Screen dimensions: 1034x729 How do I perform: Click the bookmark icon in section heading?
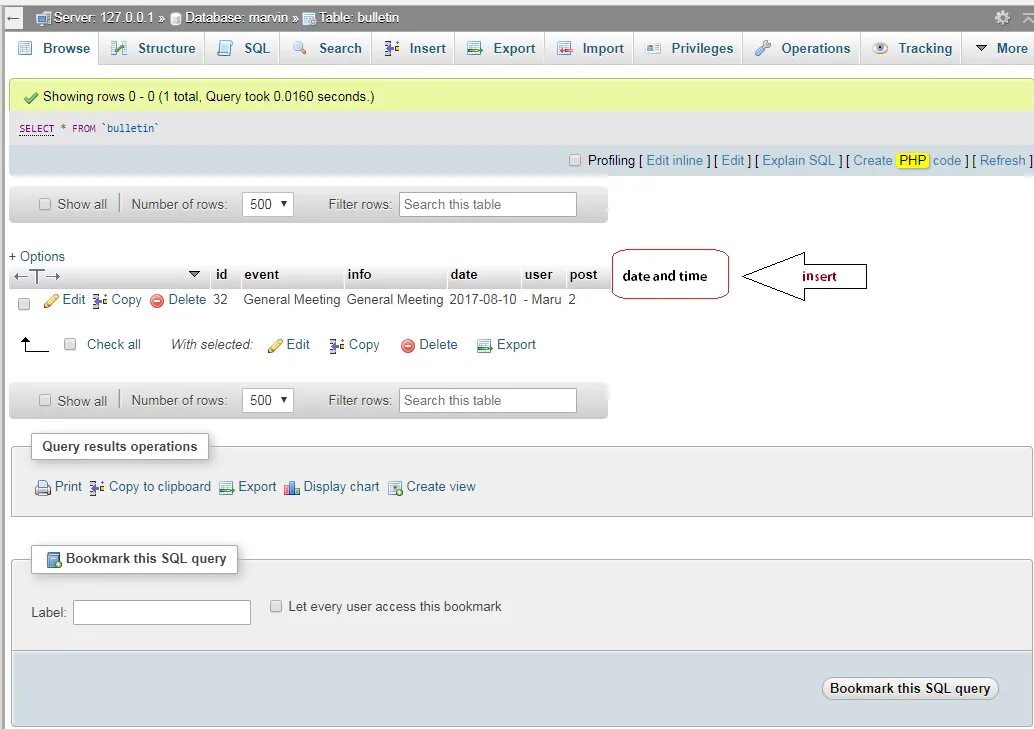[x=54, y=560]
